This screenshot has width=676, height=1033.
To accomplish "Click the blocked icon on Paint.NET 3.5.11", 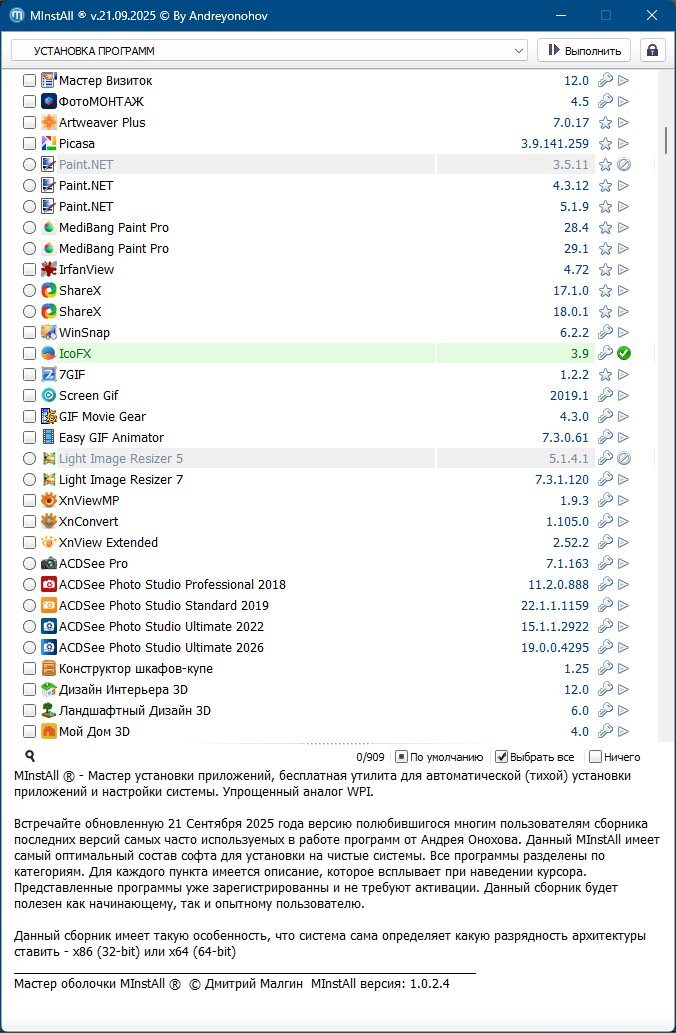I will click(624, 165).
